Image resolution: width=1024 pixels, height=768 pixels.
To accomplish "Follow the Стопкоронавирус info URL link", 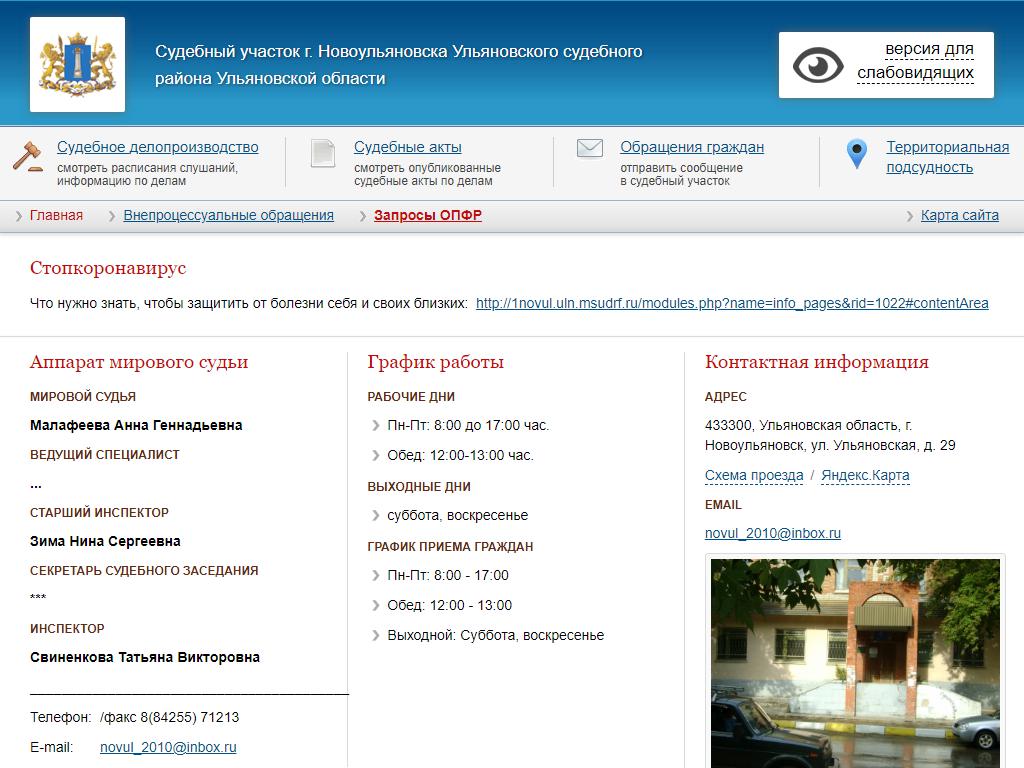I will [x=731, y=303].
